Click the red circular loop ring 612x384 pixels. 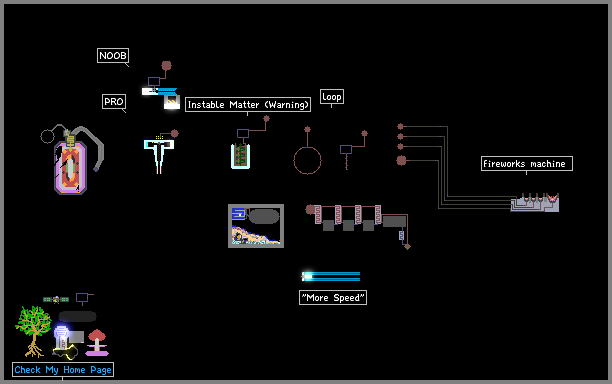(308, 160)
